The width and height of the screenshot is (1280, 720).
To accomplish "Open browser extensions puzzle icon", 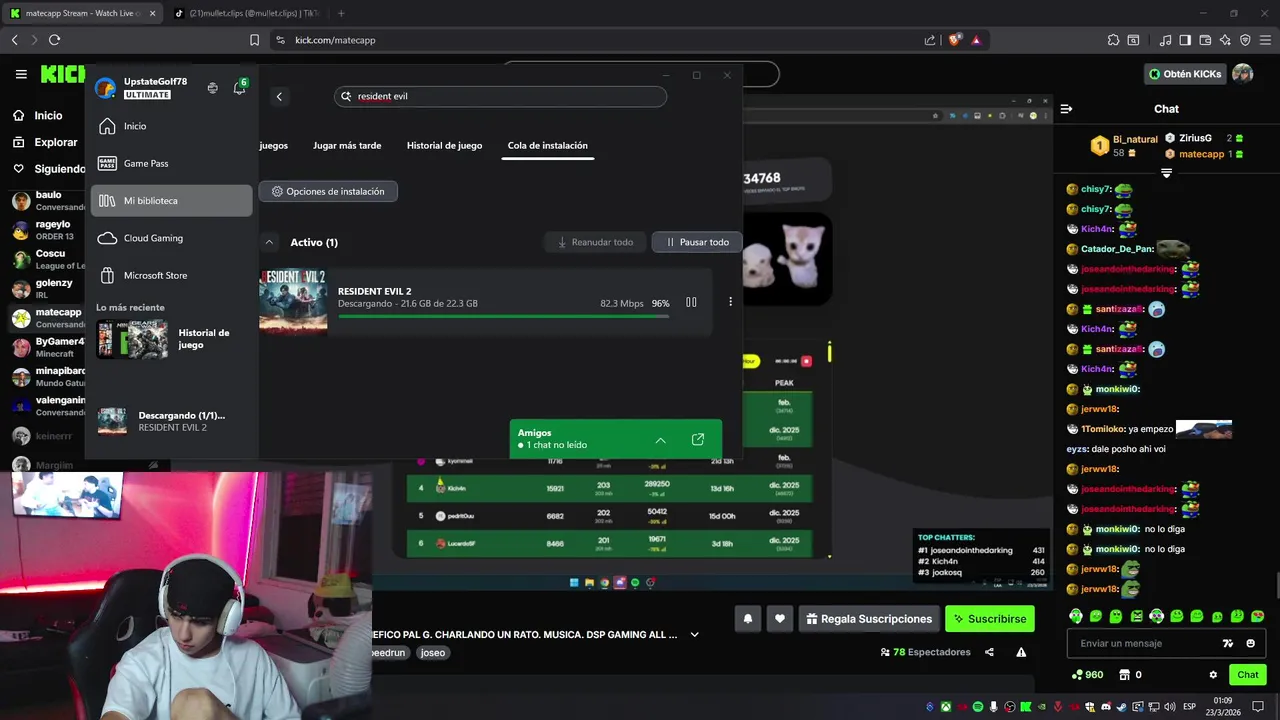I will point(1113,40).
